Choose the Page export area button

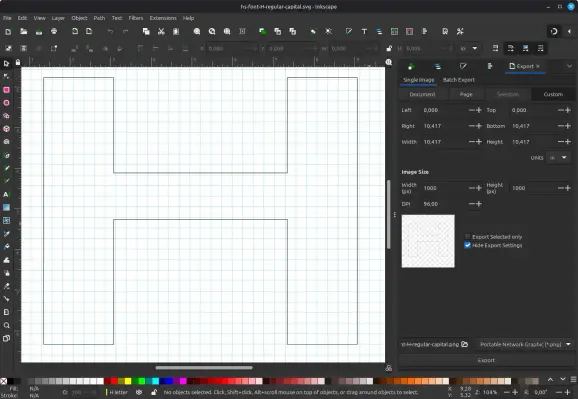466,94
